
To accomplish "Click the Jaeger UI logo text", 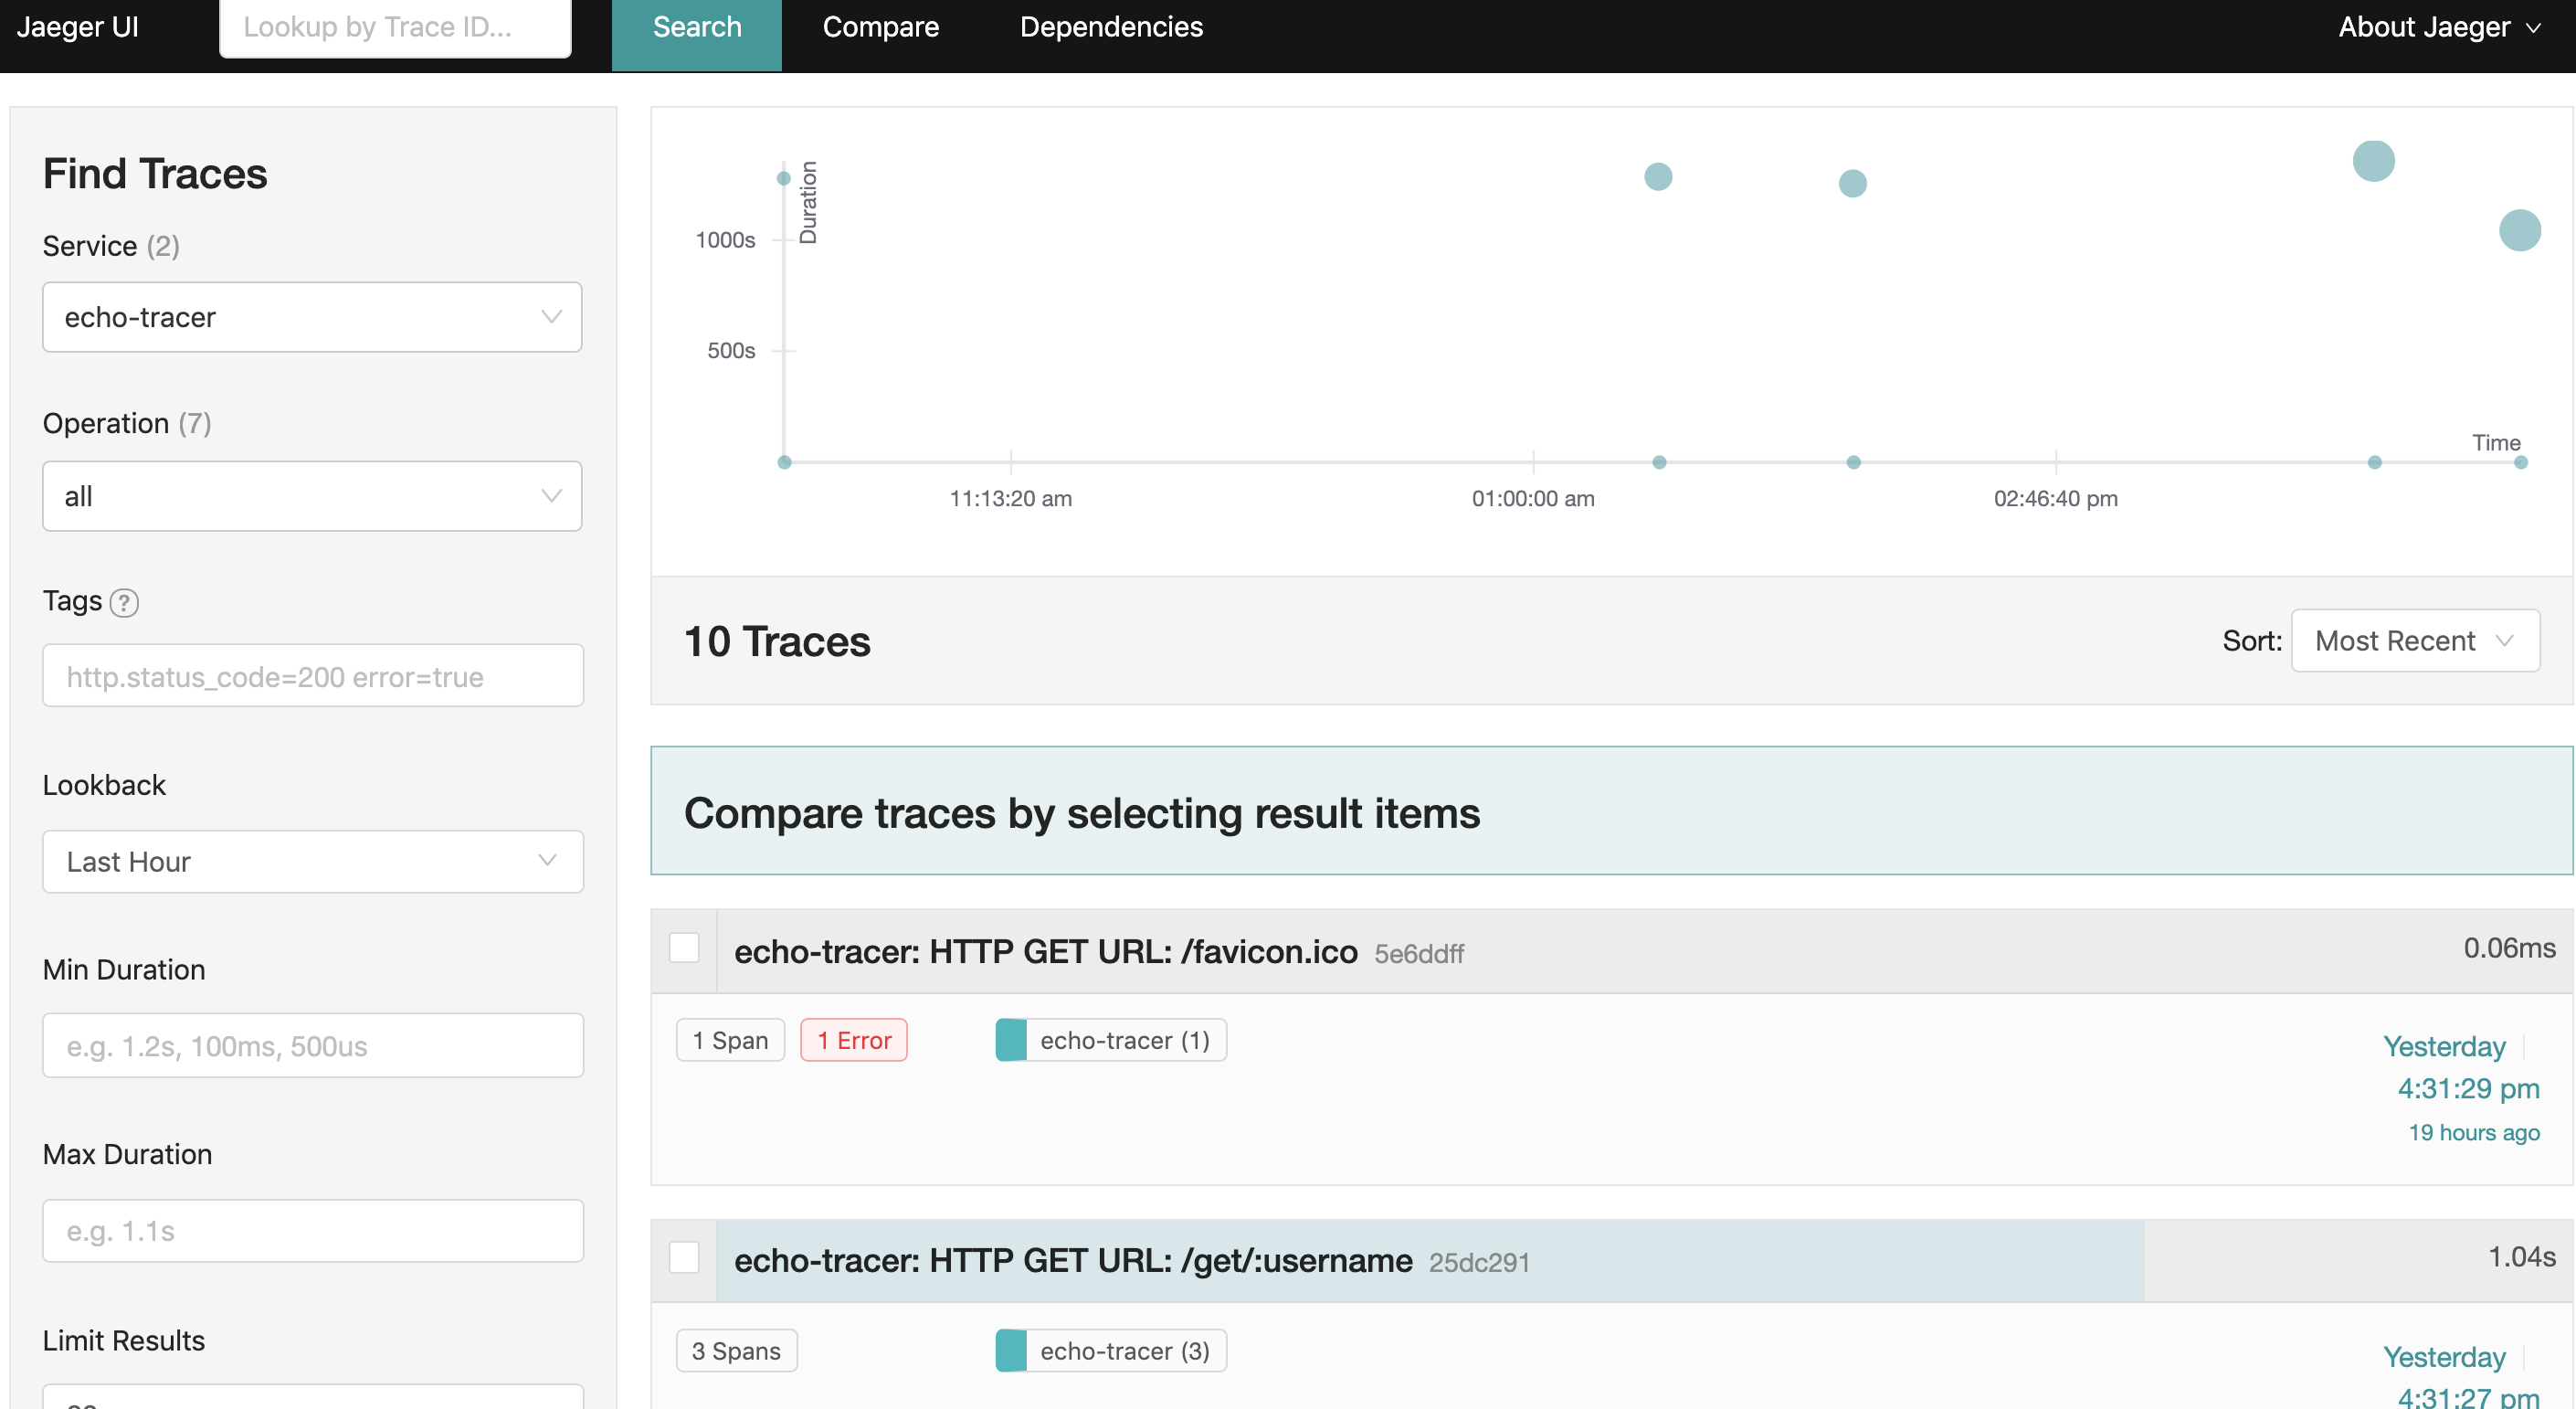I will click(78, 27).
